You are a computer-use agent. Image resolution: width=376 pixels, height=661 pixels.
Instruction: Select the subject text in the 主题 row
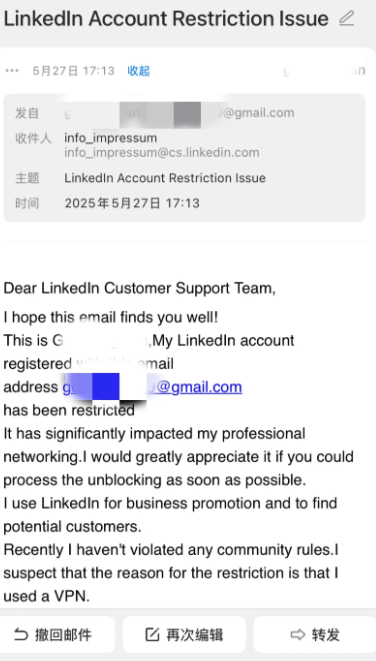click(165, 178)
